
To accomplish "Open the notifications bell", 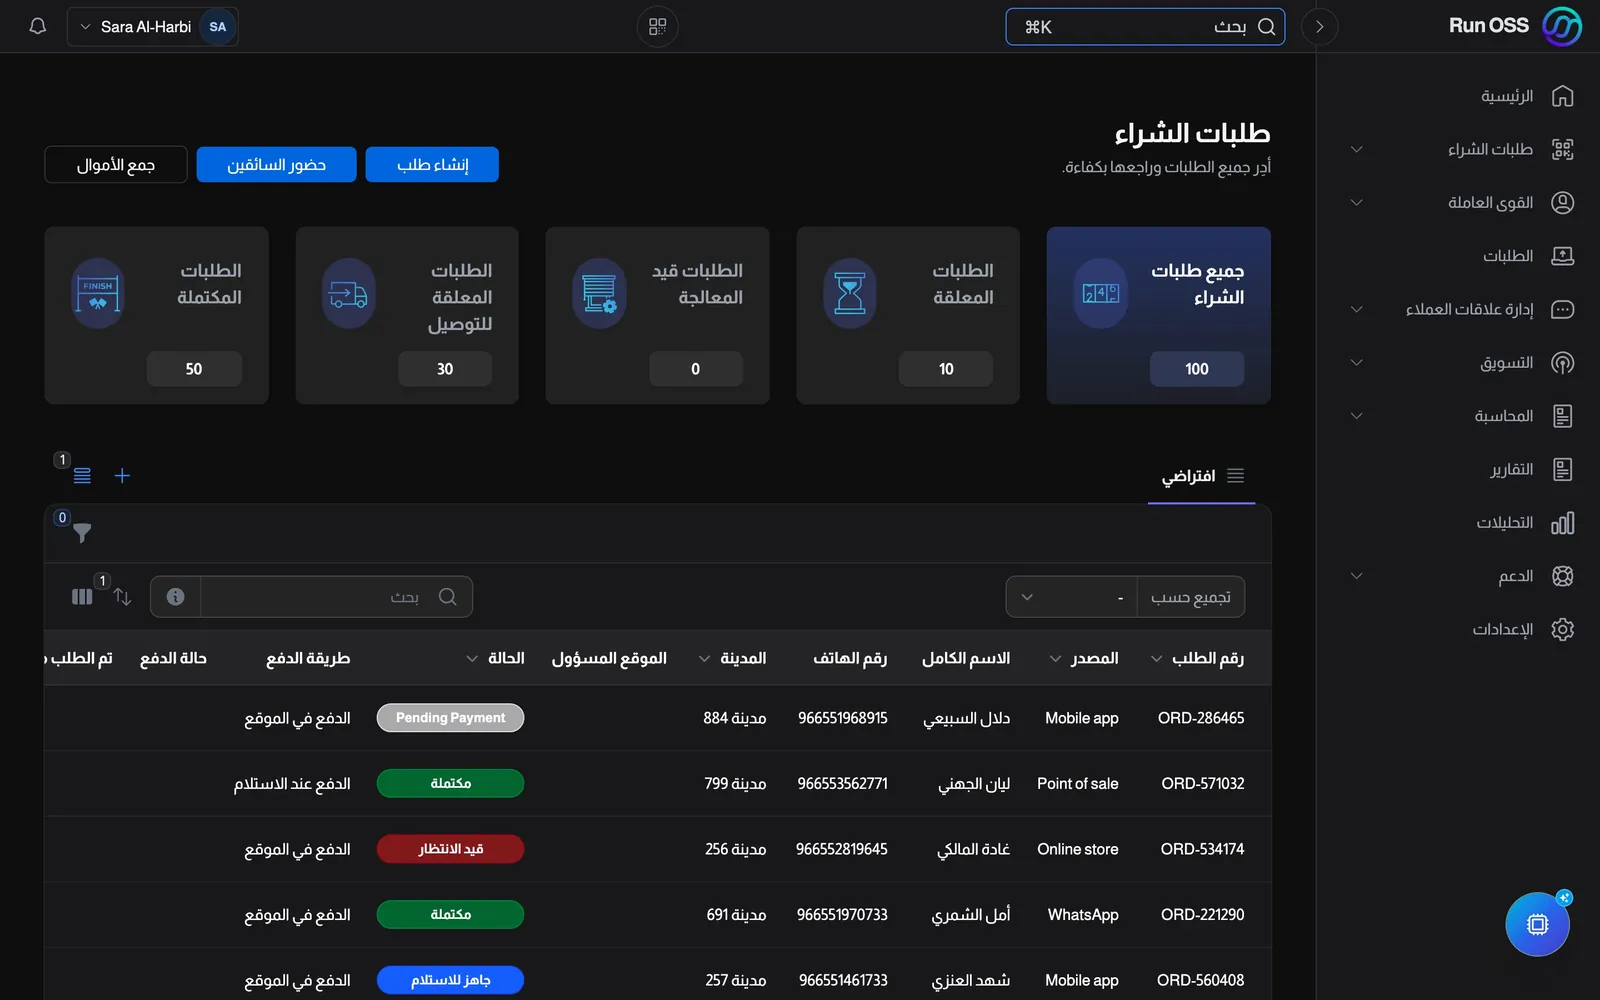I will pyautogui.click(x=38, y=27).
